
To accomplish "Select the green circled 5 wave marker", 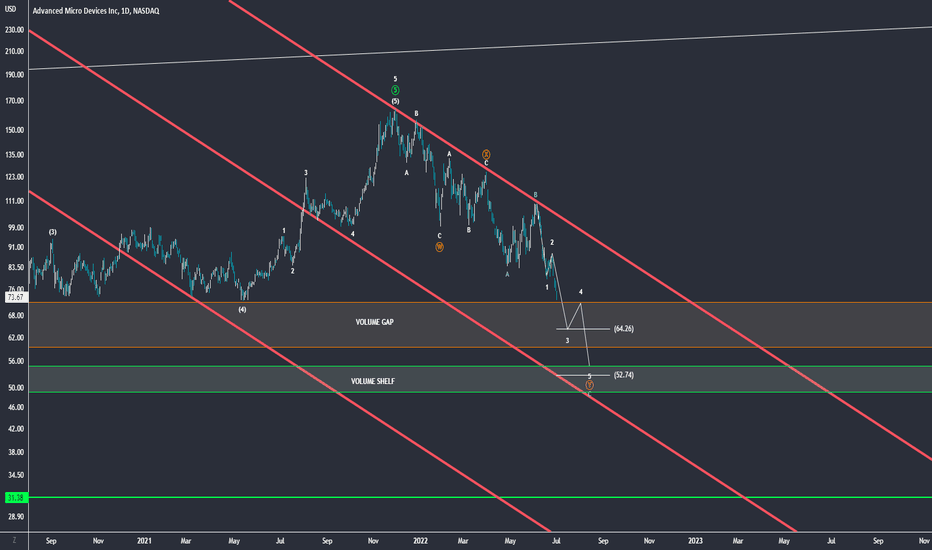I will 395,90.
